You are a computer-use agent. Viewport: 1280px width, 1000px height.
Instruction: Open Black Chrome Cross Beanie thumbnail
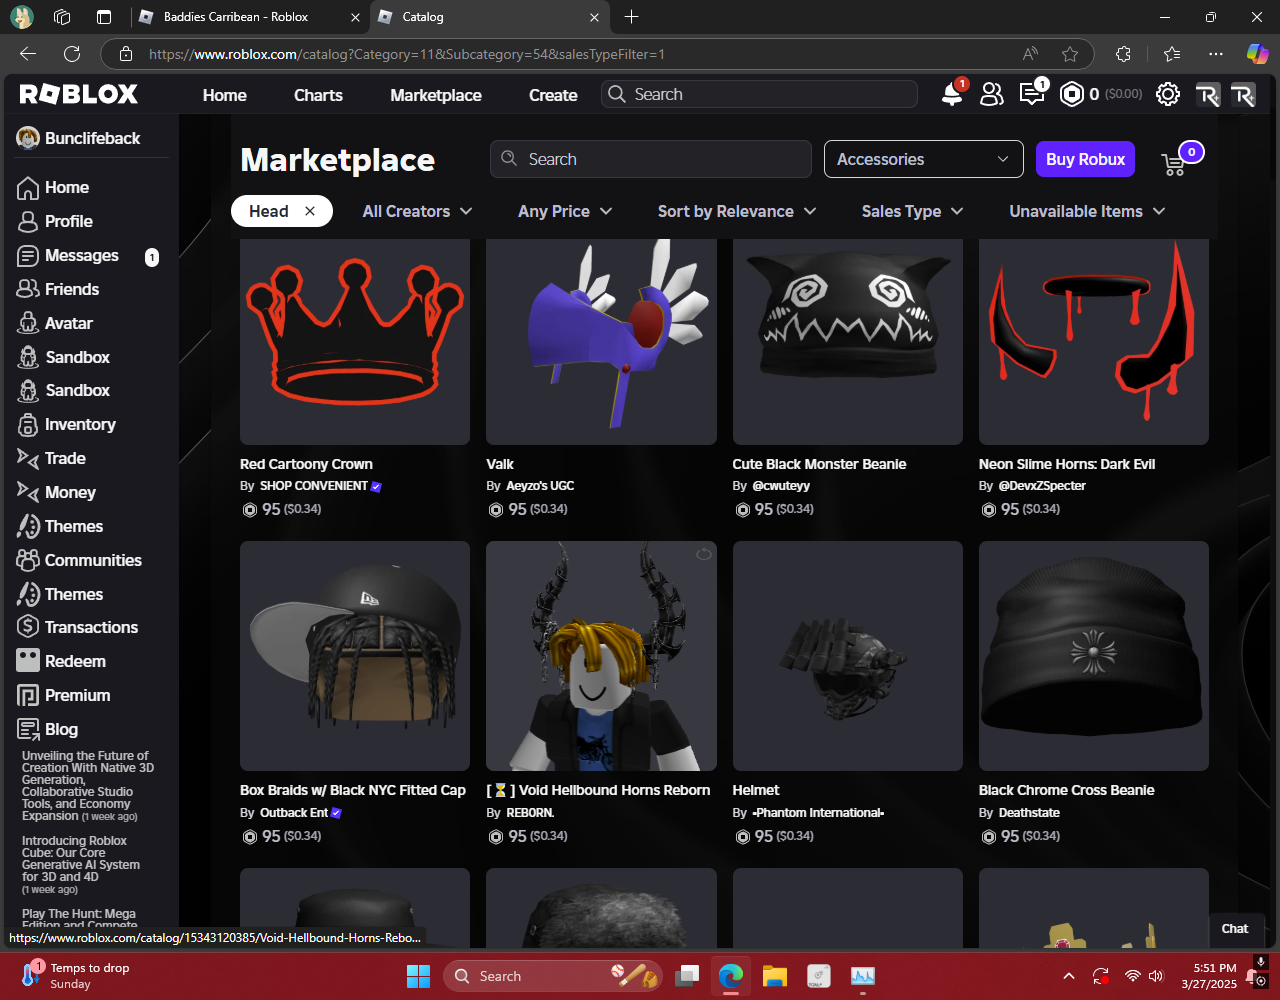(x=1094, y=656)
